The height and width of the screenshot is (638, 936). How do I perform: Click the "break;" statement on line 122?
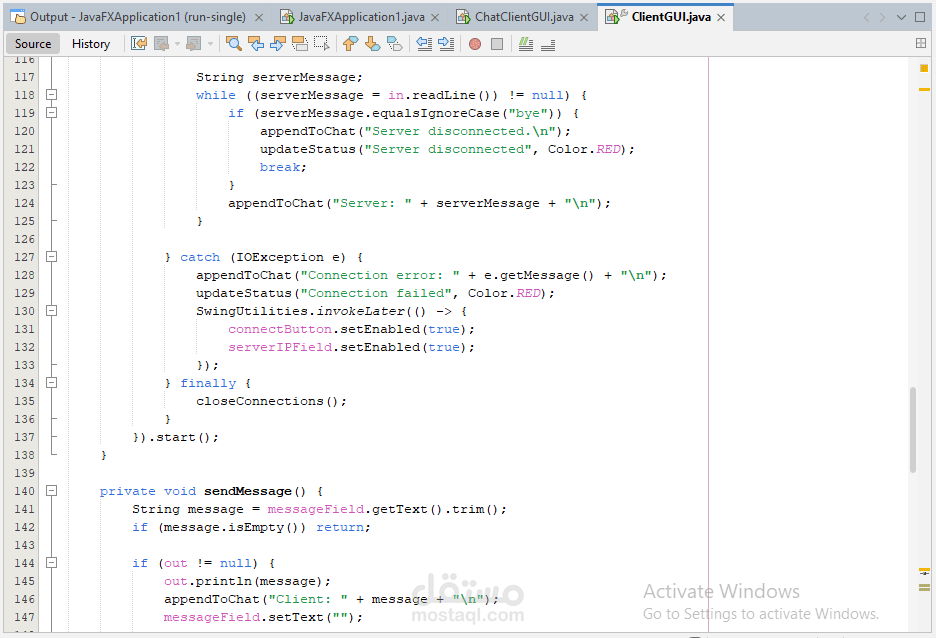[283, 167]
